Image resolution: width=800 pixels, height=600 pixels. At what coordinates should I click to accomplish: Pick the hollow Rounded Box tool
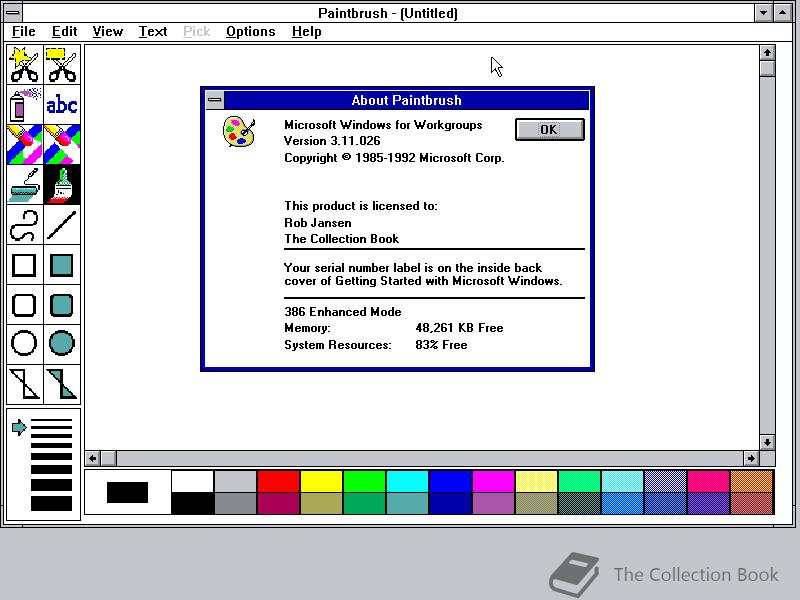click(24, 305)
